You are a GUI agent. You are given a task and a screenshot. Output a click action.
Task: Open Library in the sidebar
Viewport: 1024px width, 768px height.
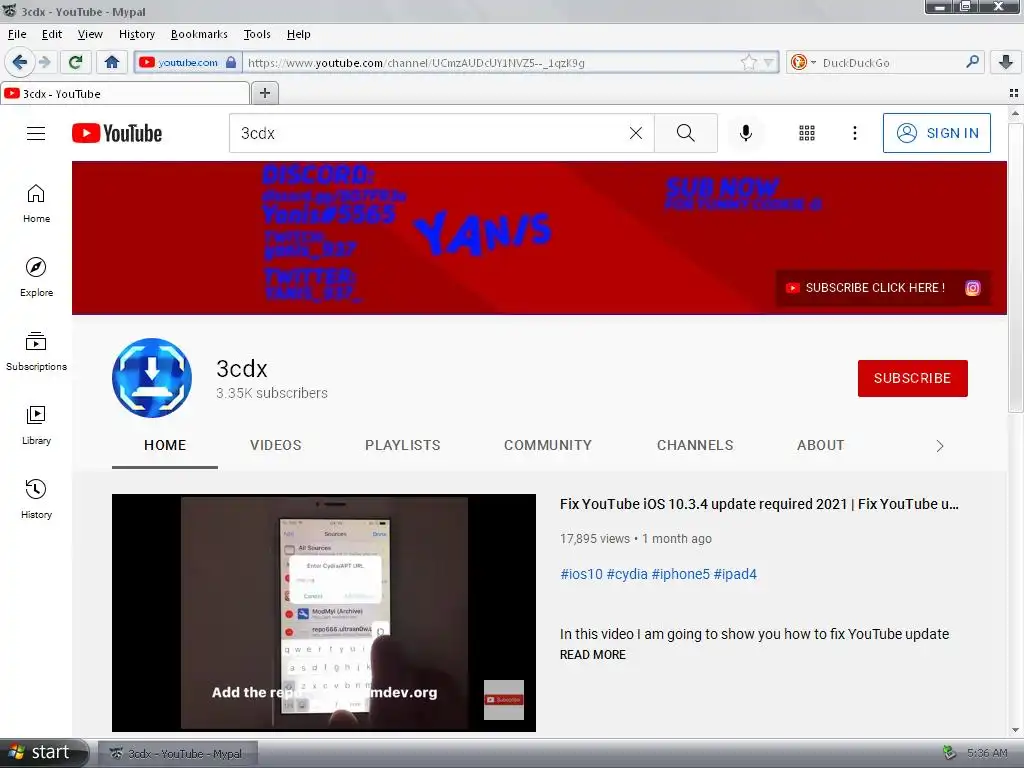click(x=36, y=426)
